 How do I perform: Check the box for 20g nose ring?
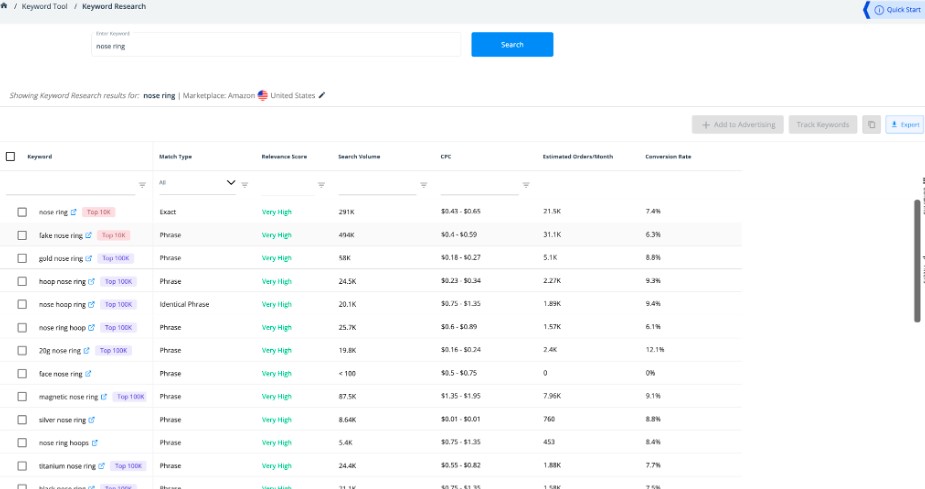[22, 350]
